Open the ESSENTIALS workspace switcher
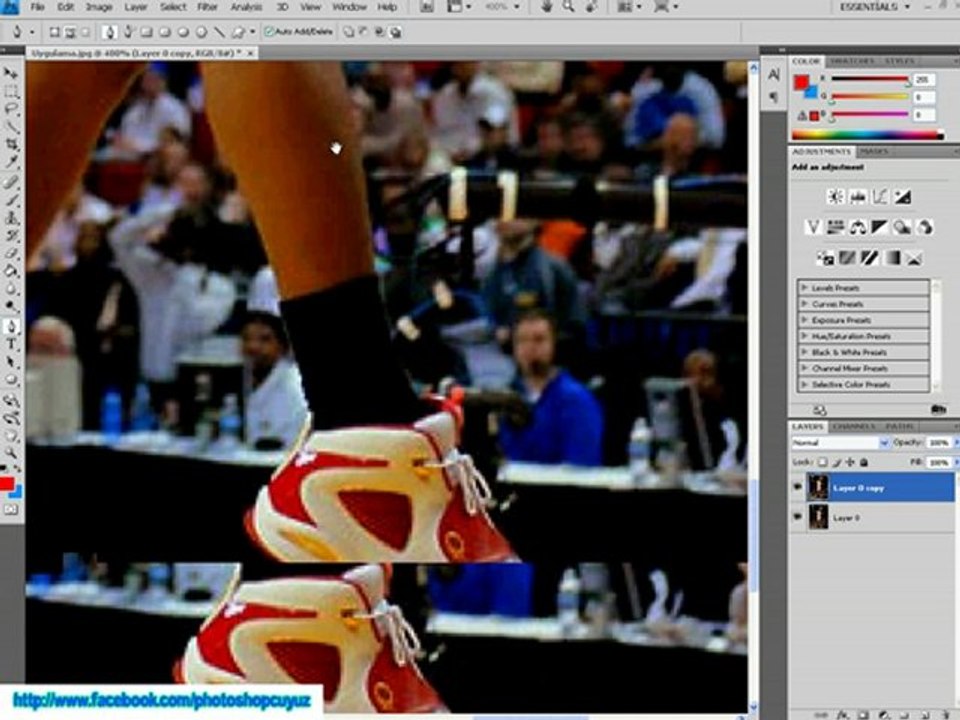Viewport: 960px width, 720px height. tap(874, 7)
